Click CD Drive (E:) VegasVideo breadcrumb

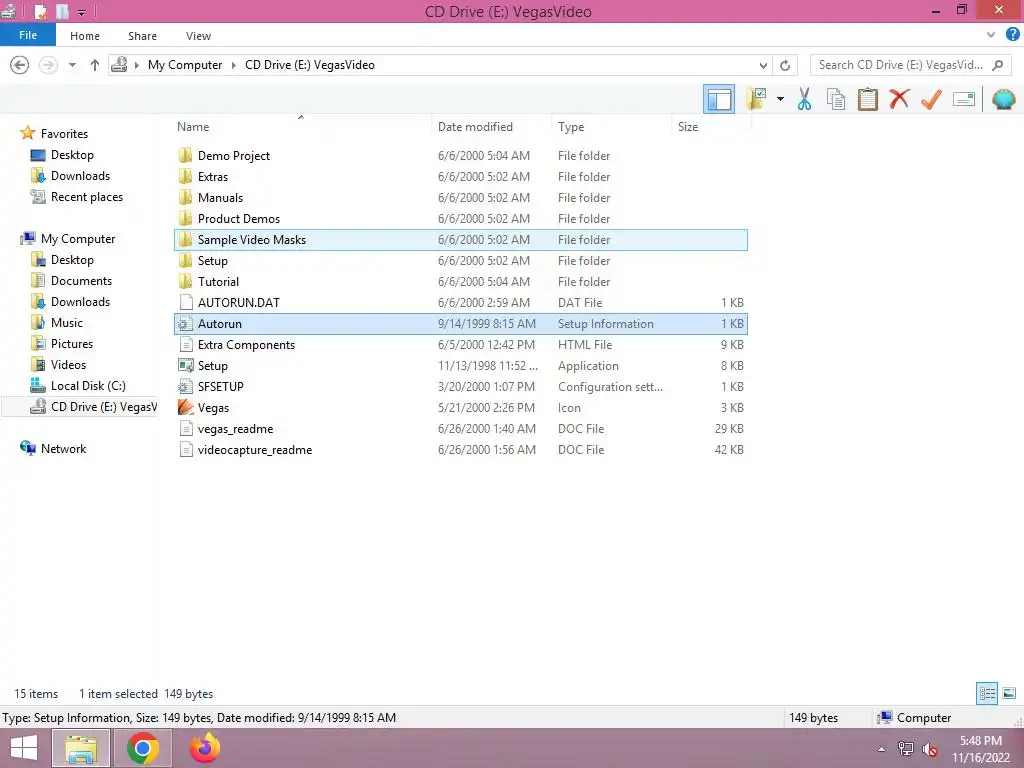click(310, 65)
